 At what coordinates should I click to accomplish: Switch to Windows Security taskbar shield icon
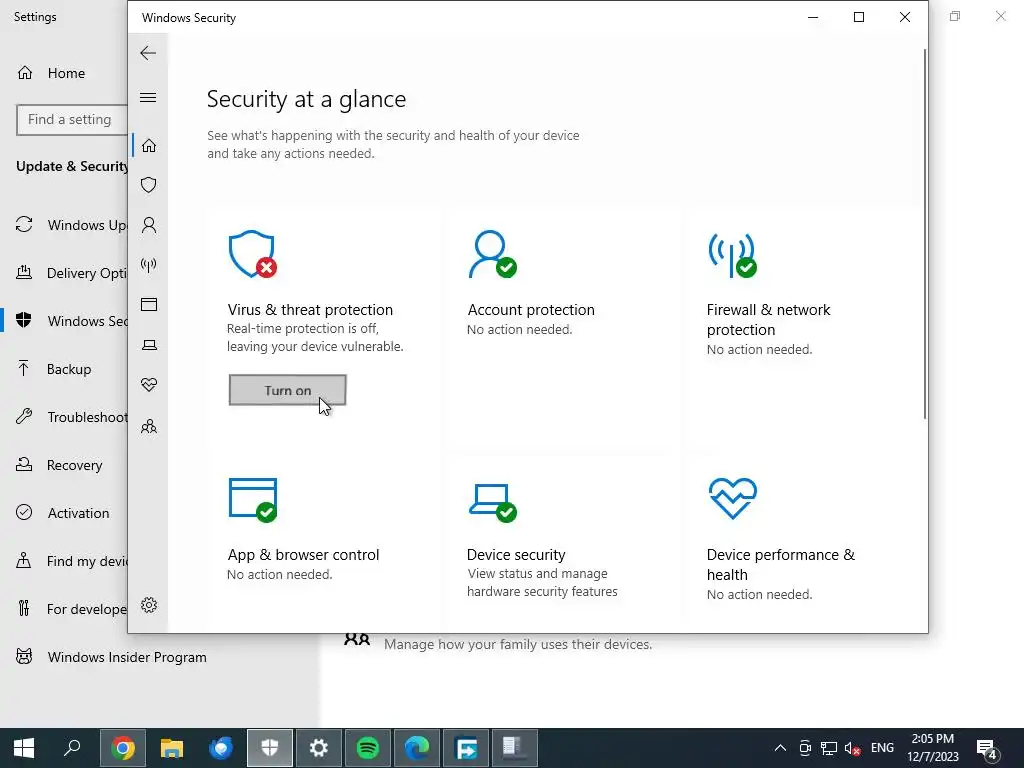(x=270, y=748)
